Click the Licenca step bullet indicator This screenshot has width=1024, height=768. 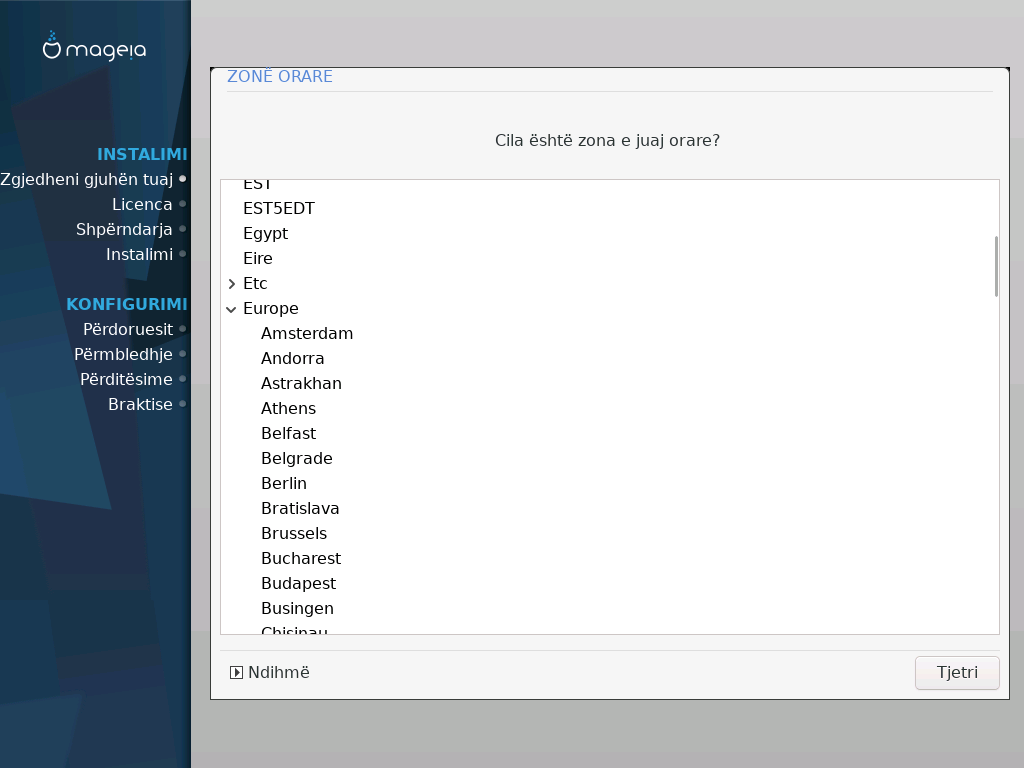183,204
